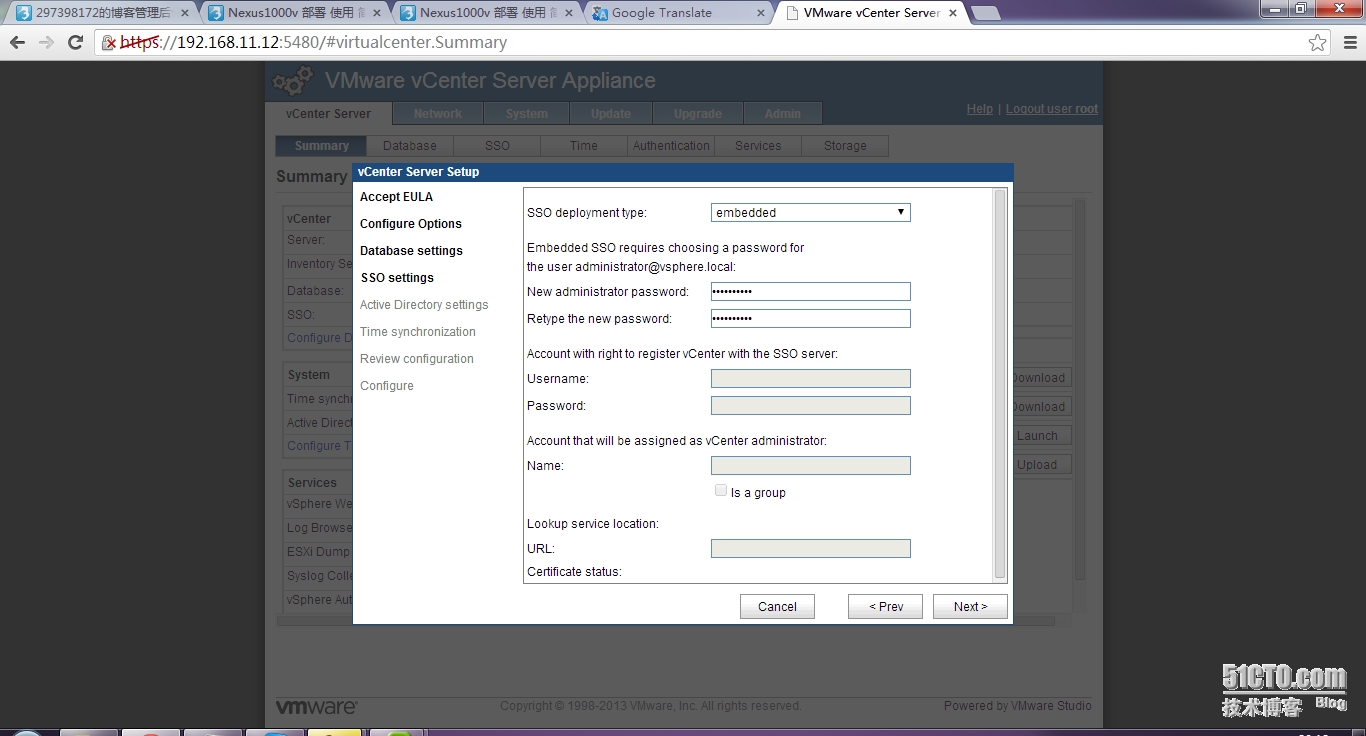Click the Upload button behind dialog
Screen dimensions: 1366x736
coord(1042,465)
